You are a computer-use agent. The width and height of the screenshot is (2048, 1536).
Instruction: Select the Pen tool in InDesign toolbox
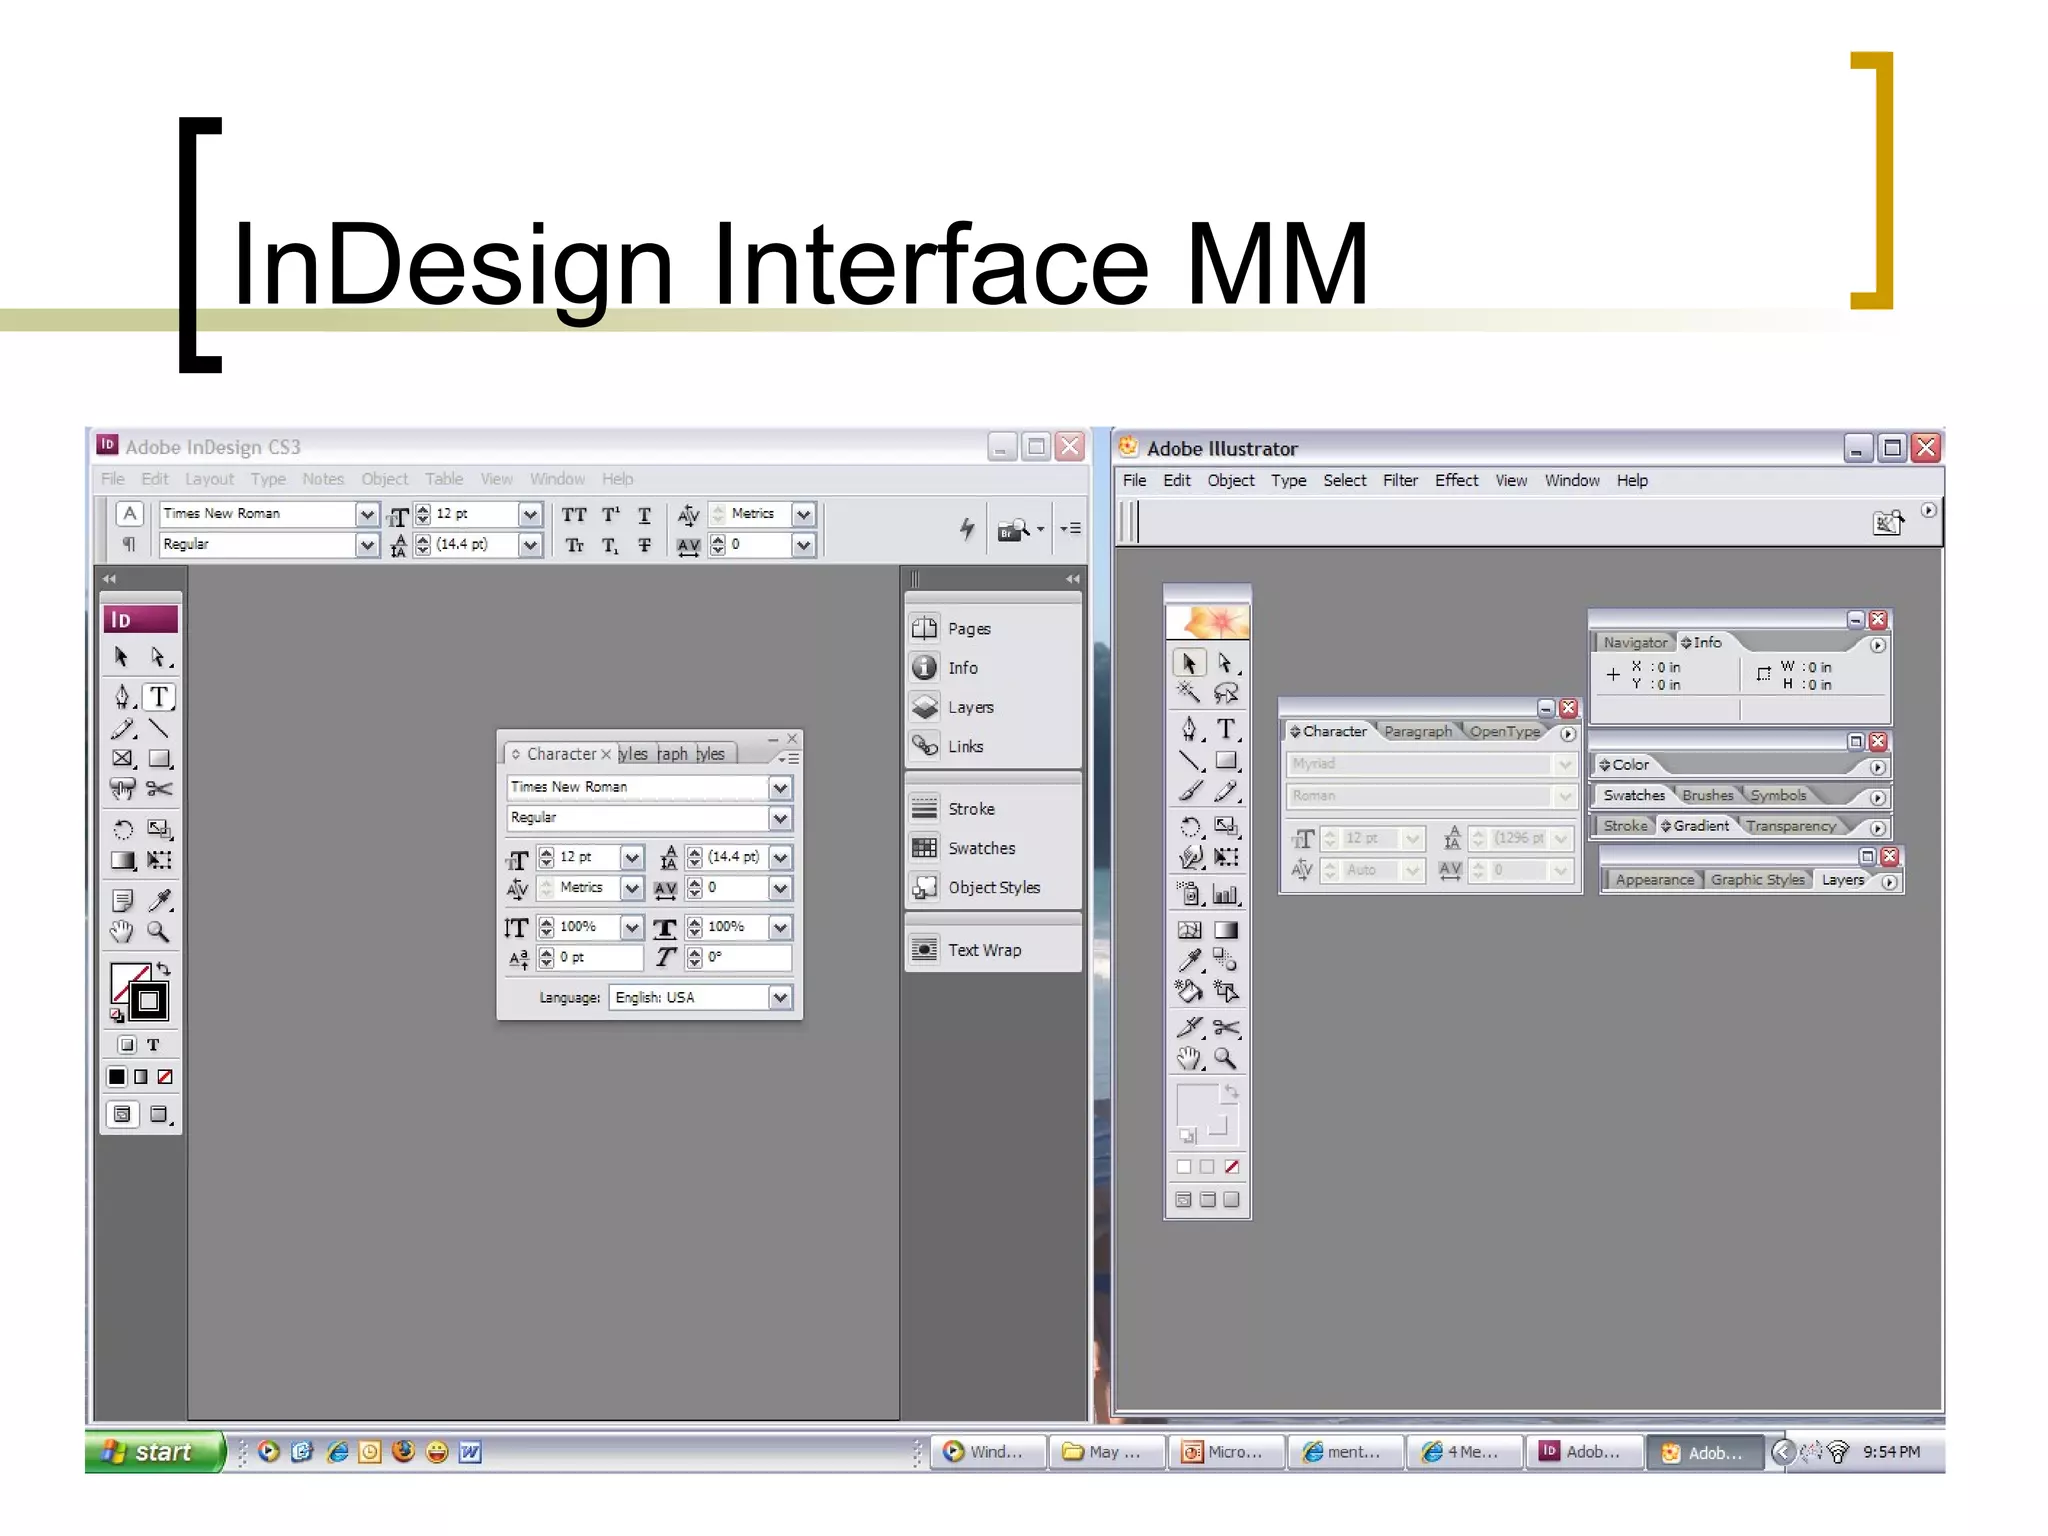[x=122, y=697]
